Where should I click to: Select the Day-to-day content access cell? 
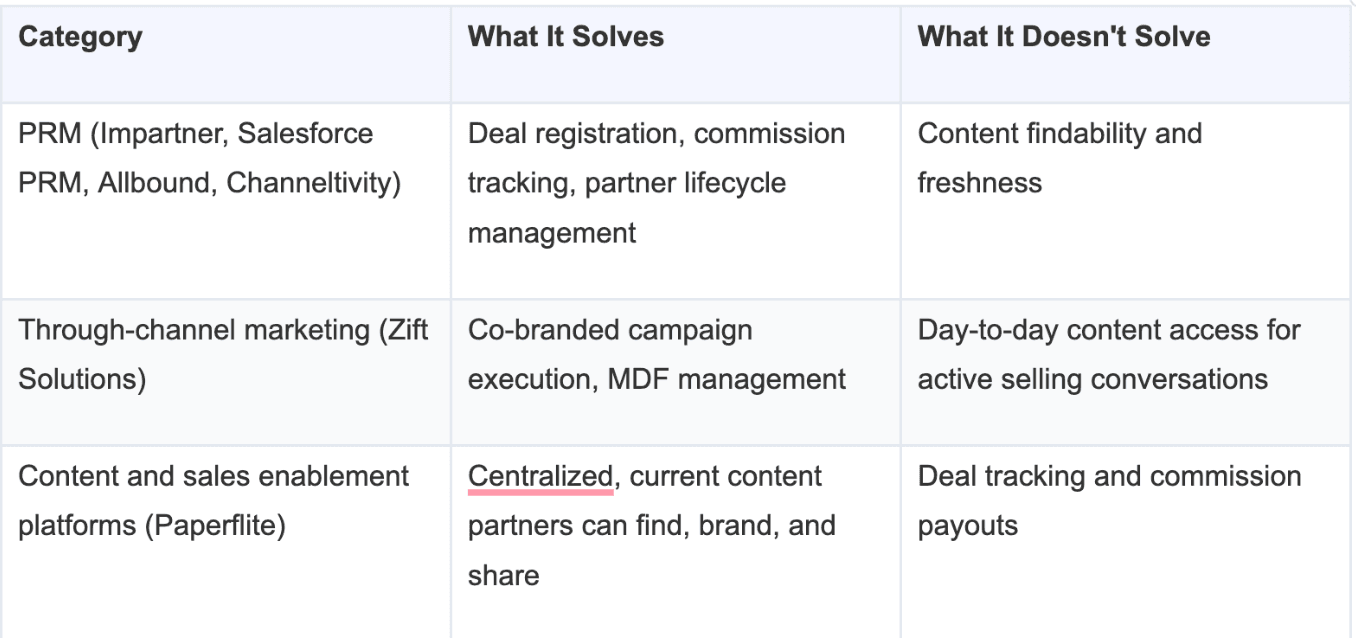coord(1127,372)
